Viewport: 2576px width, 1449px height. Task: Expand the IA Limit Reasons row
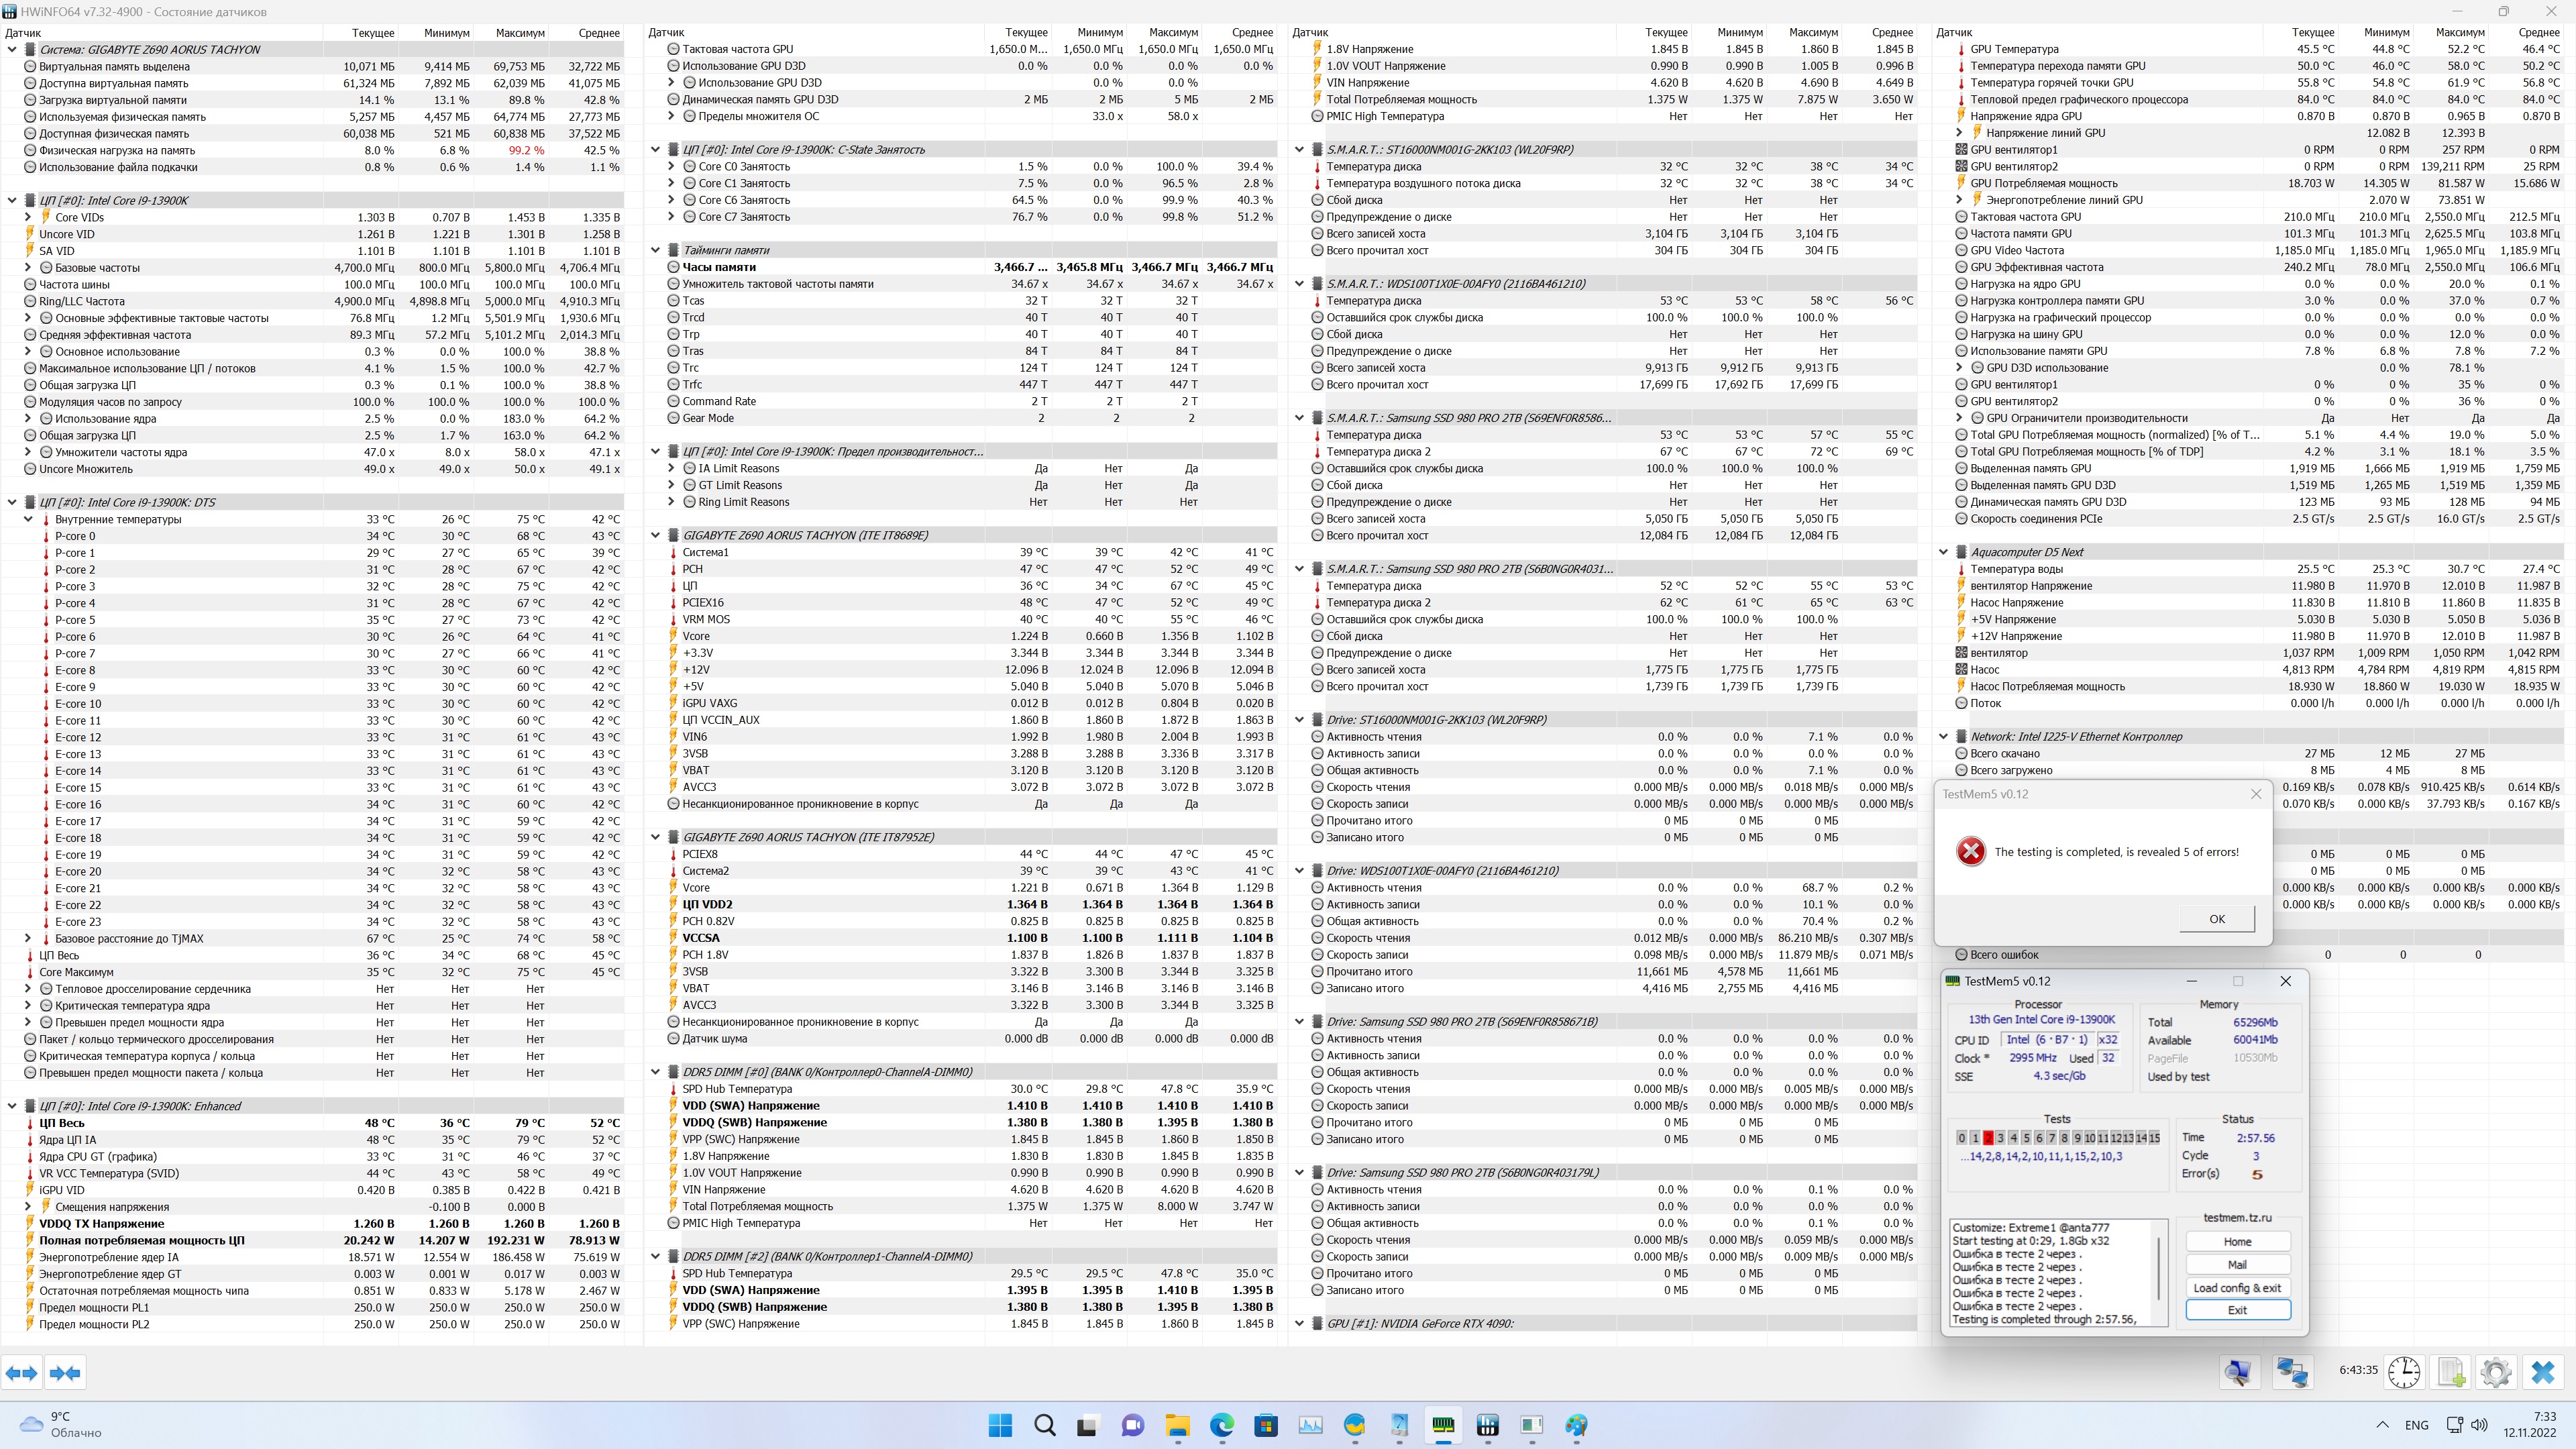[x=672, y=469]
